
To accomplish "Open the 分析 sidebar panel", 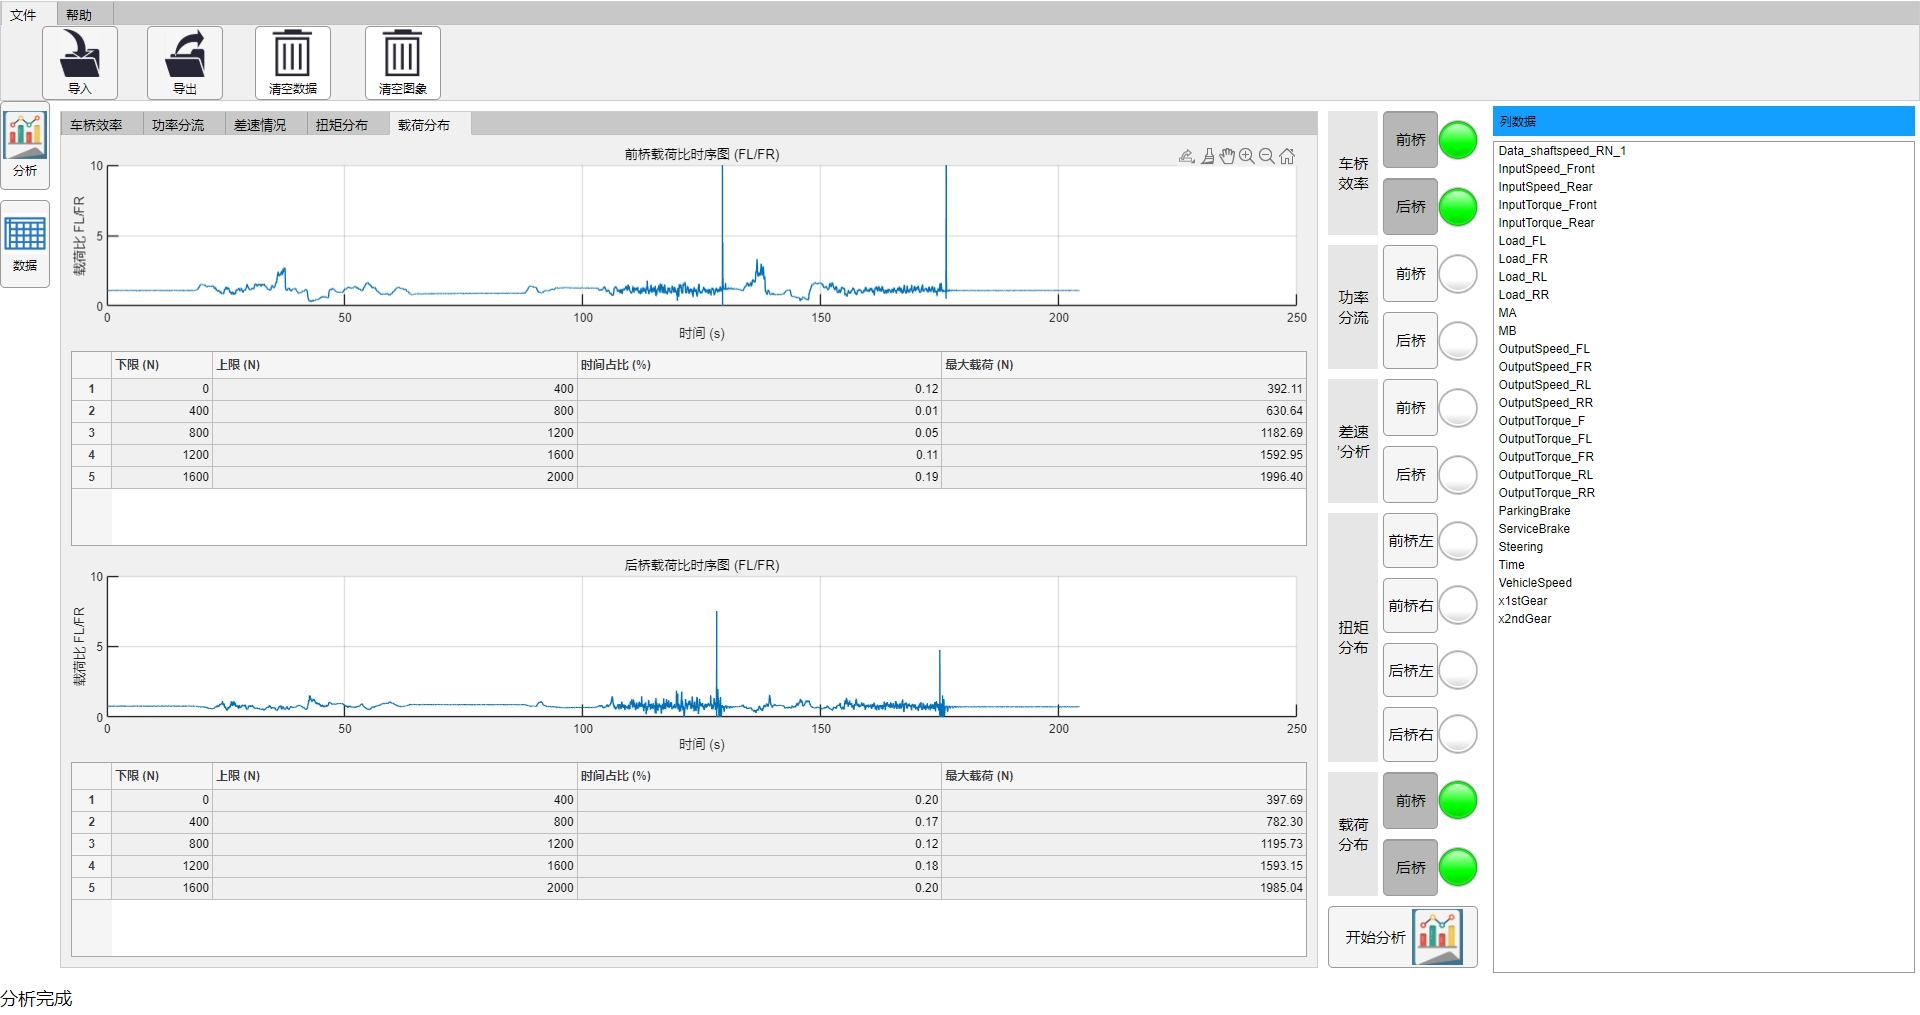I will tap(25, 145).
